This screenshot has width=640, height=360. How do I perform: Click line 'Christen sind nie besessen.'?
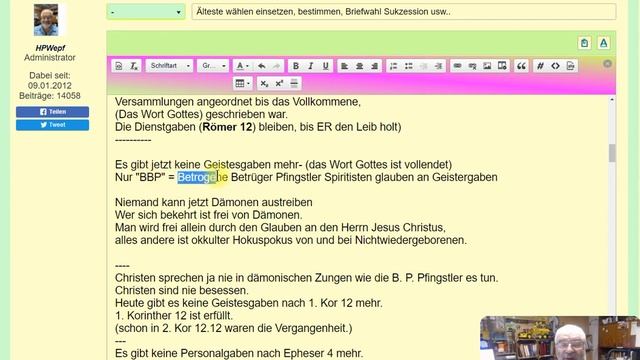point(182,291)
